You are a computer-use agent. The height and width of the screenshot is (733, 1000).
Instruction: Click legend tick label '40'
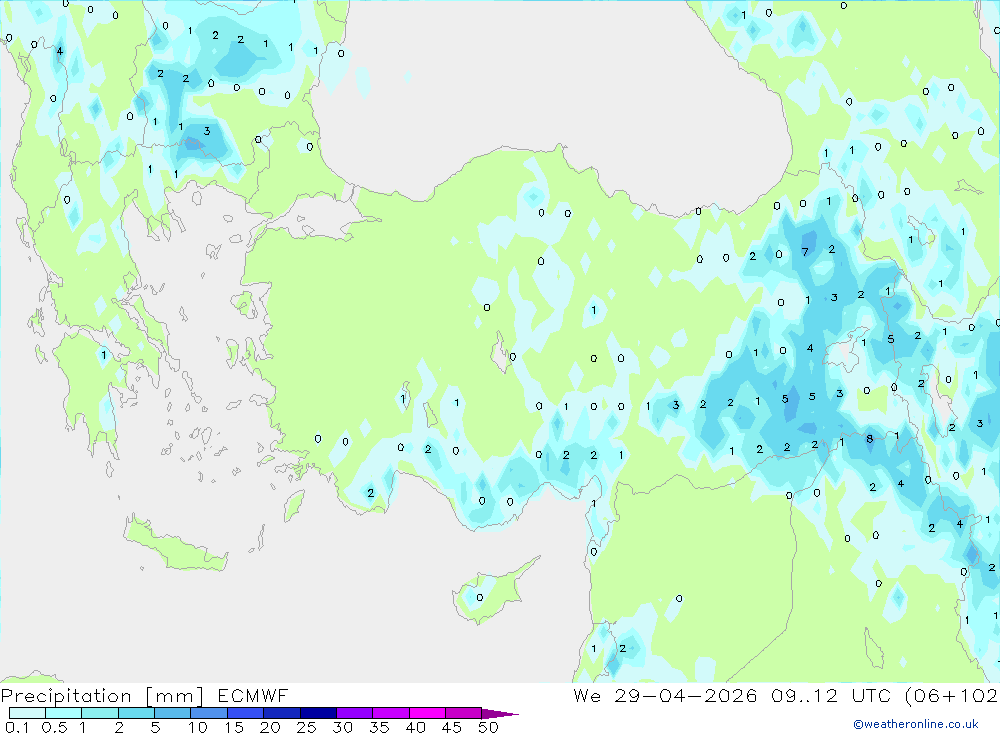pos(415,727)
